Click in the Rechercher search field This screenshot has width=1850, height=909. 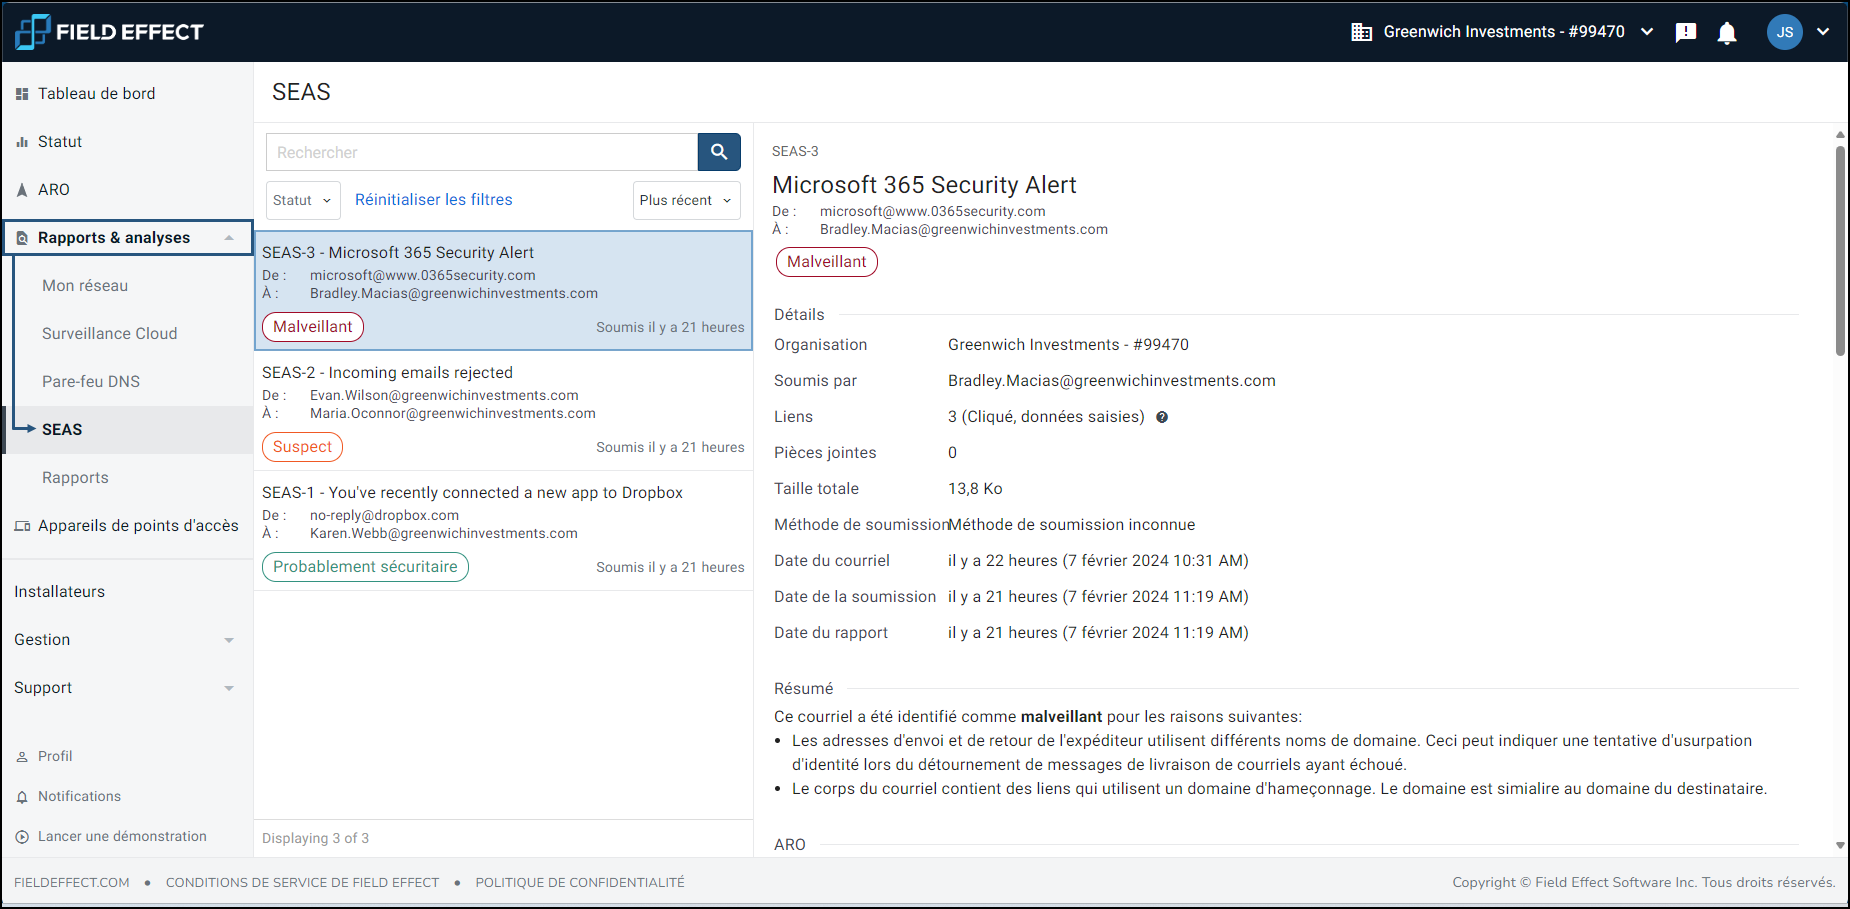click(x=482, y=152)
